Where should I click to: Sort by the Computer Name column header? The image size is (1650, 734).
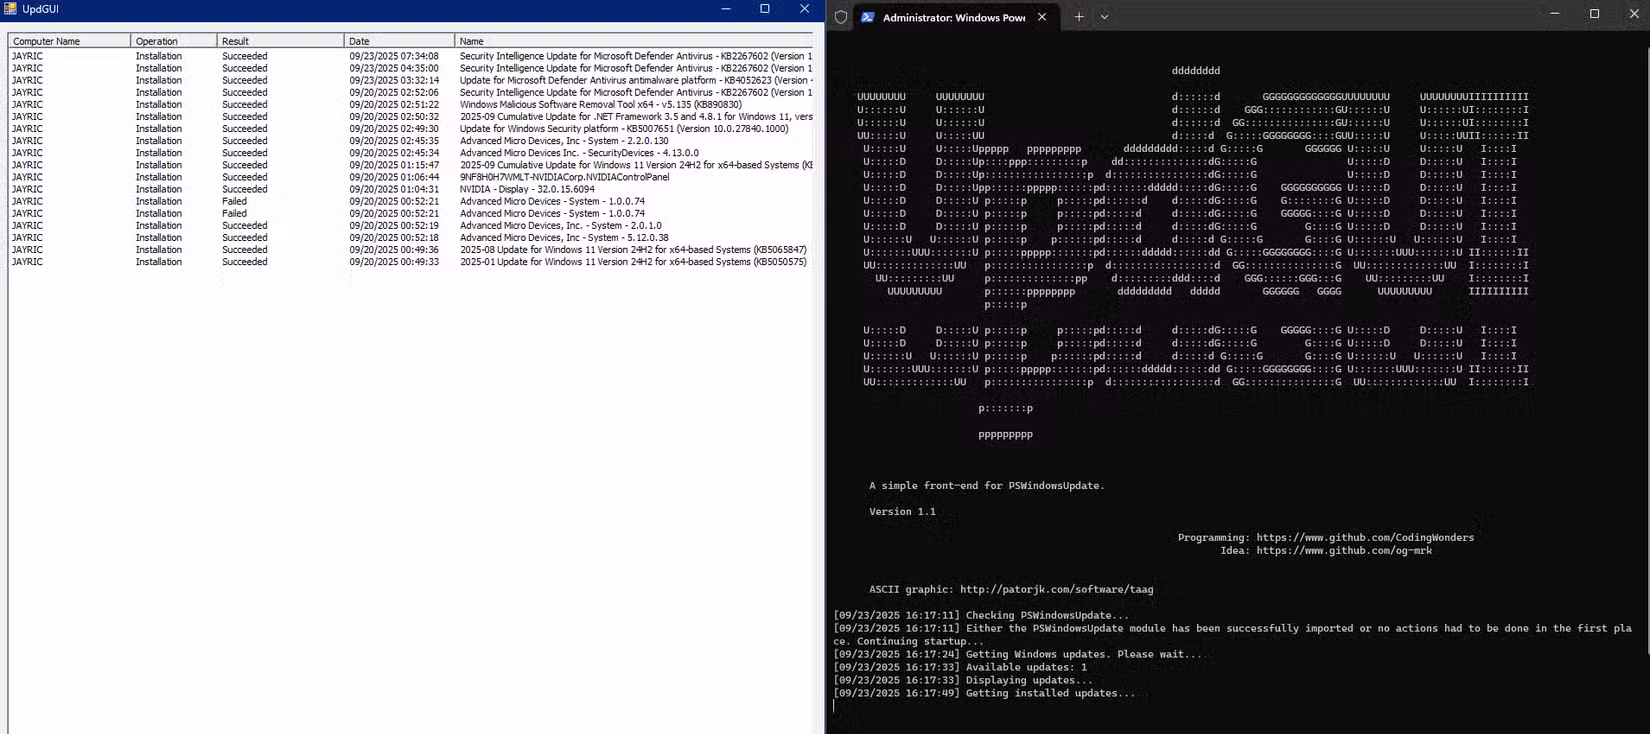[68, 41]
